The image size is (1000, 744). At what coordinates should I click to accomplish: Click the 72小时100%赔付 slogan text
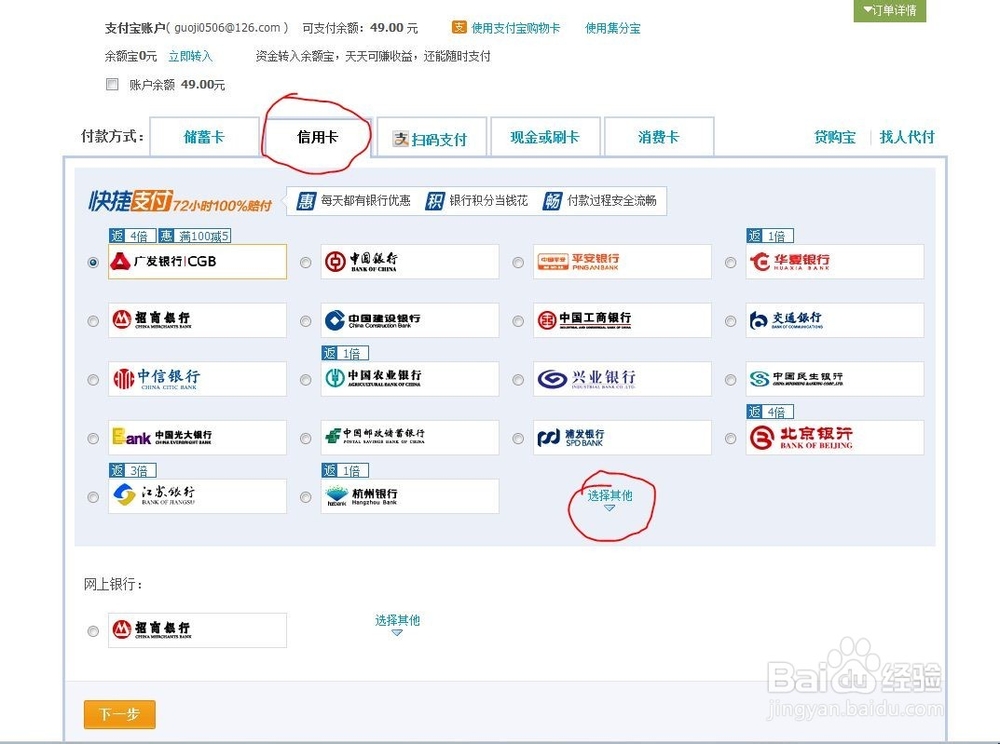(x=222, y=205)
